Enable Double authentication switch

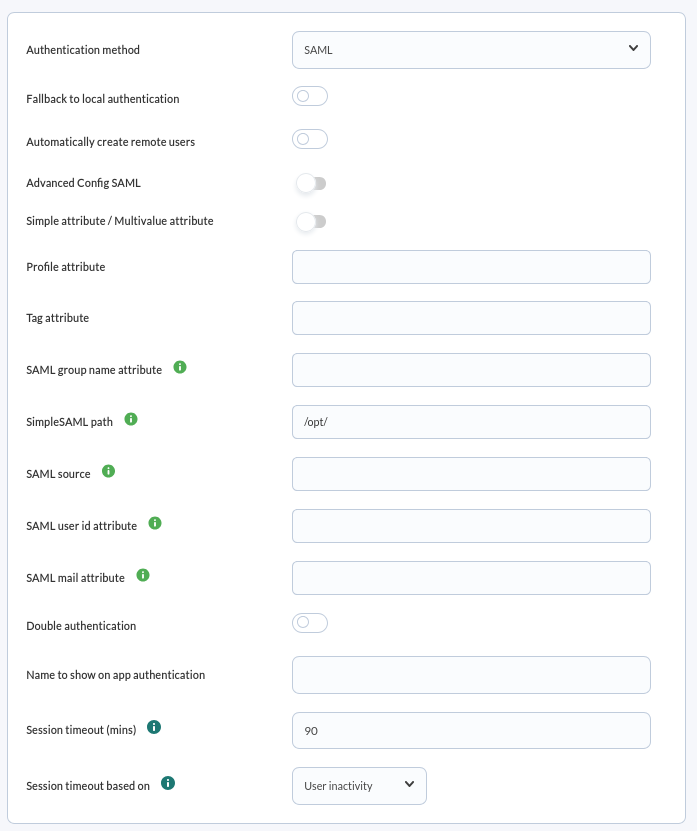(x=310, y=622)
